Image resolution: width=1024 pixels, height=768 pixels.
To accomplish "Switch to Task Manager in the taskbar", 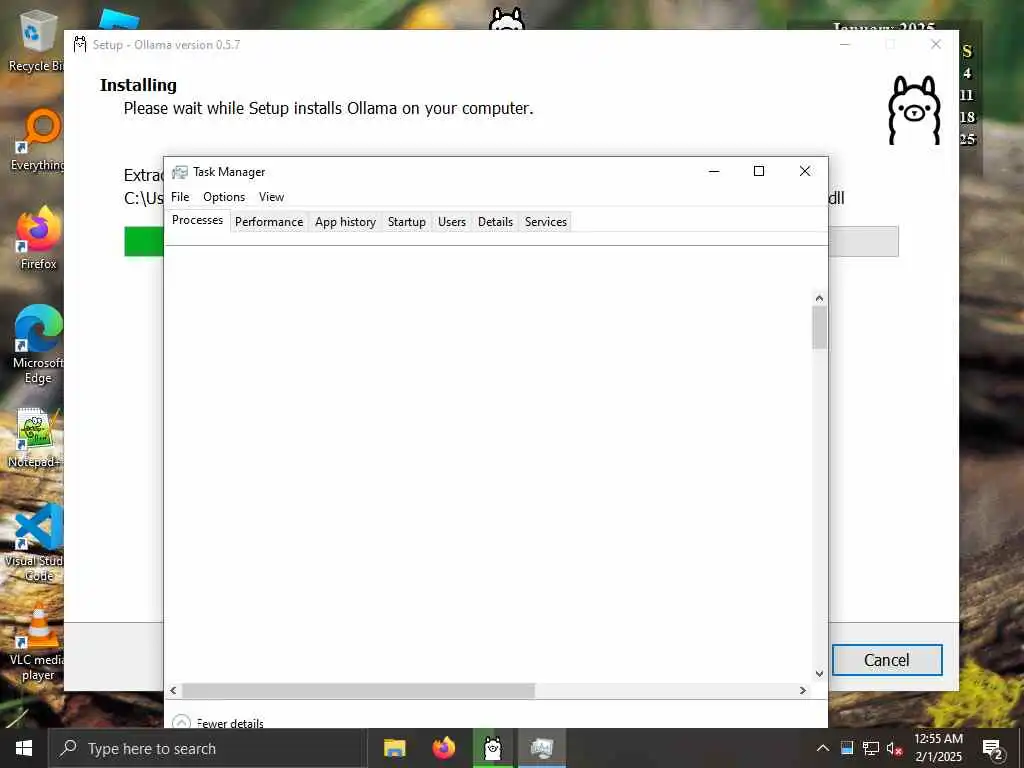I will (x=542, y=748).
